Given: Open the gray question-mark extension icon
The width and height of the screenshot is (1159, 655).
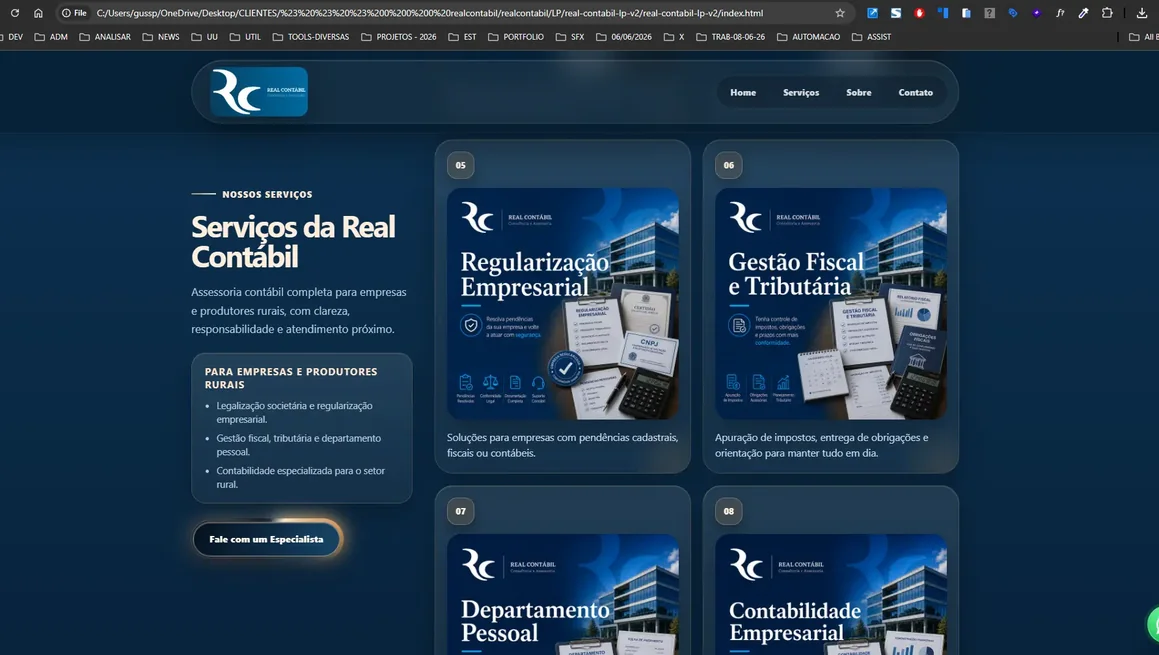Looking at the screenshot, I should coord(990,13).
